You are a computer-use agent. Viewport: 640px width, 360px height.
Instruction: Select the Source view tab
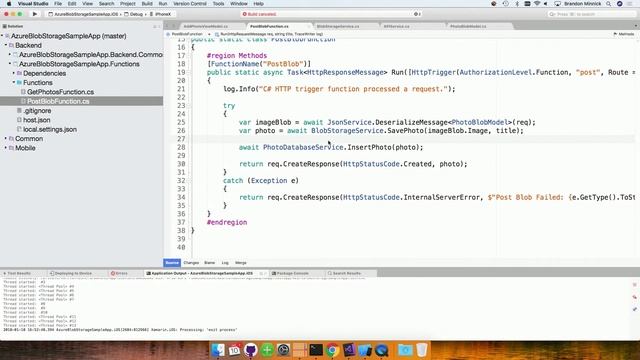(x=172, y=262)
